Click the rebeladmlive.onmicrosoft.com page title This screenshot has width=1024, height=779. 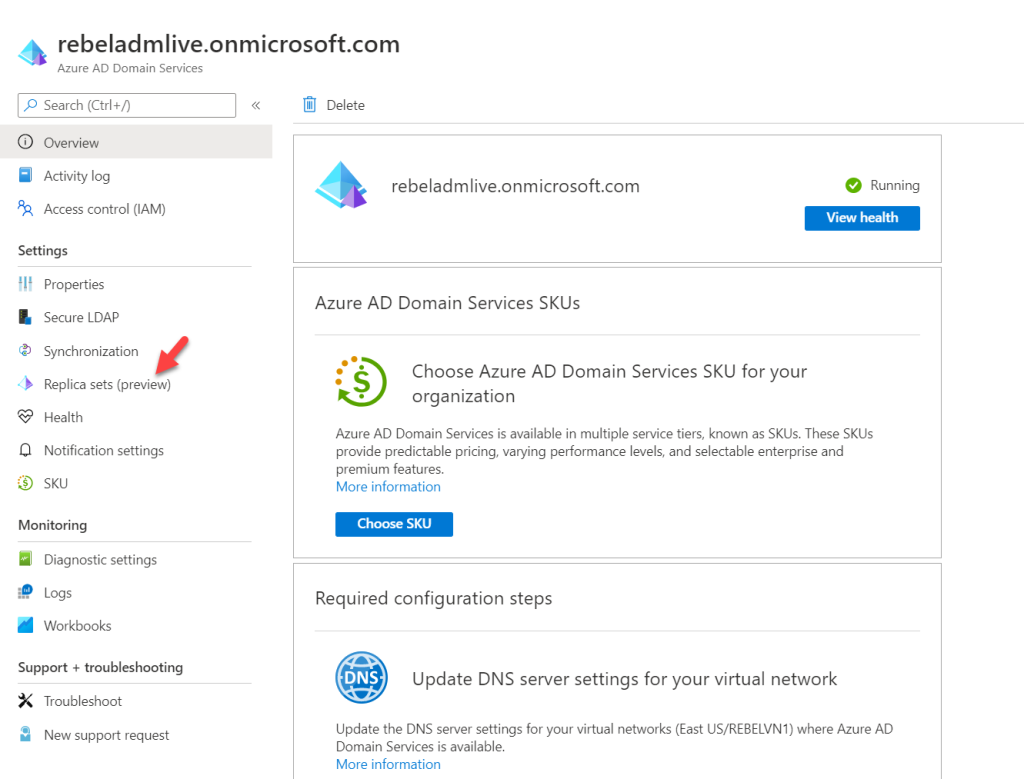229,44
